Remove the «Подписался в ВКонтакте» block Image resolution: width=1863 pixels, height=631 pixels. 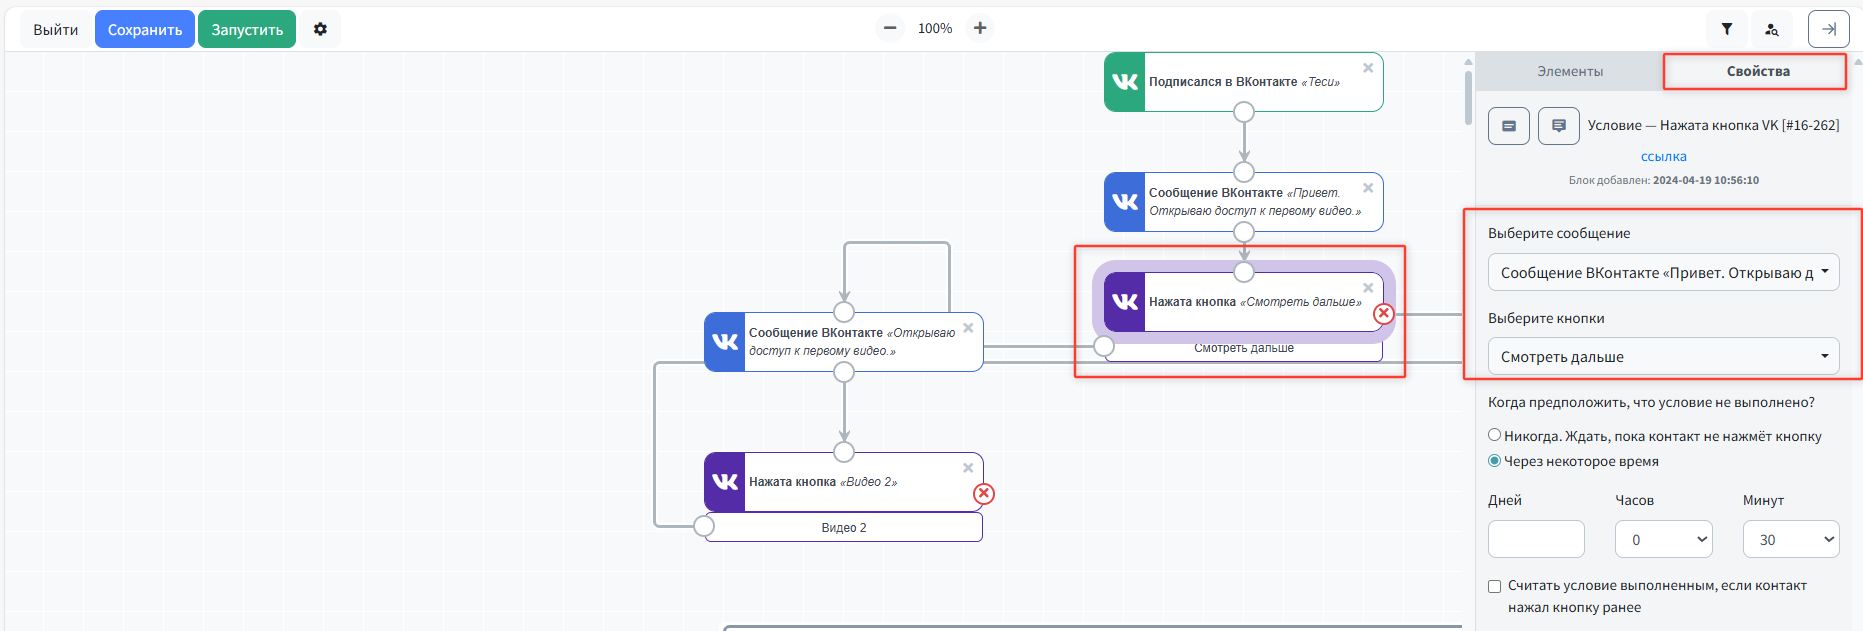[1368, 68]
